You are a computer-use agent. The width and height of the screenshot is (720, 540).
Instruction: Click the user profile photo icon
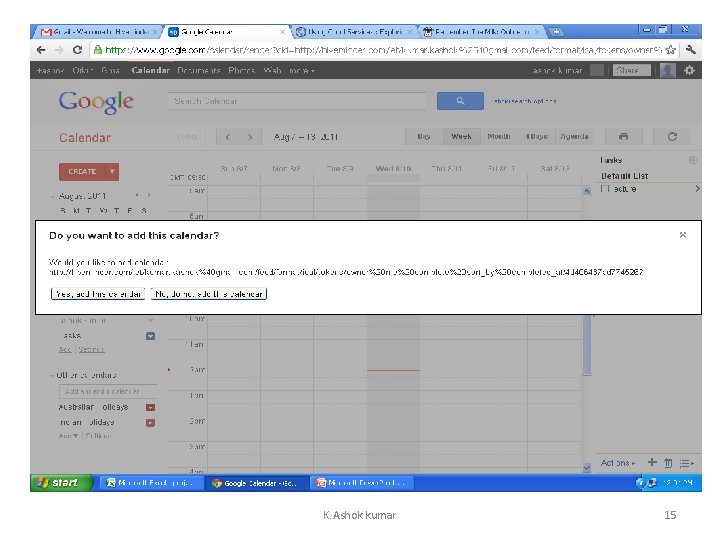tap(668, 70)
